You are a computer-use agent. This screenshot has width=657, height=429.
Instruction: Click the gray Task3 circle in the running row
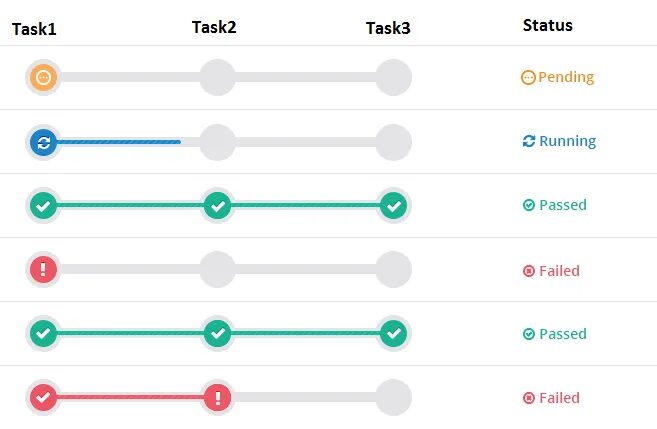click(393, 142)
